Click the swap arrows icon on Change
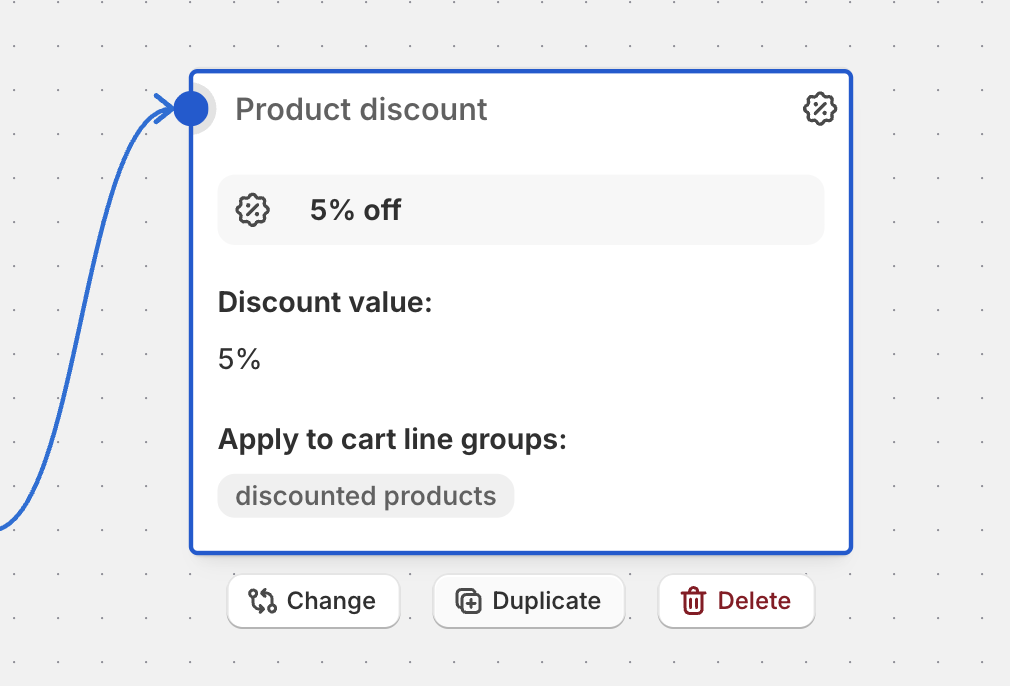 (262, 601)
